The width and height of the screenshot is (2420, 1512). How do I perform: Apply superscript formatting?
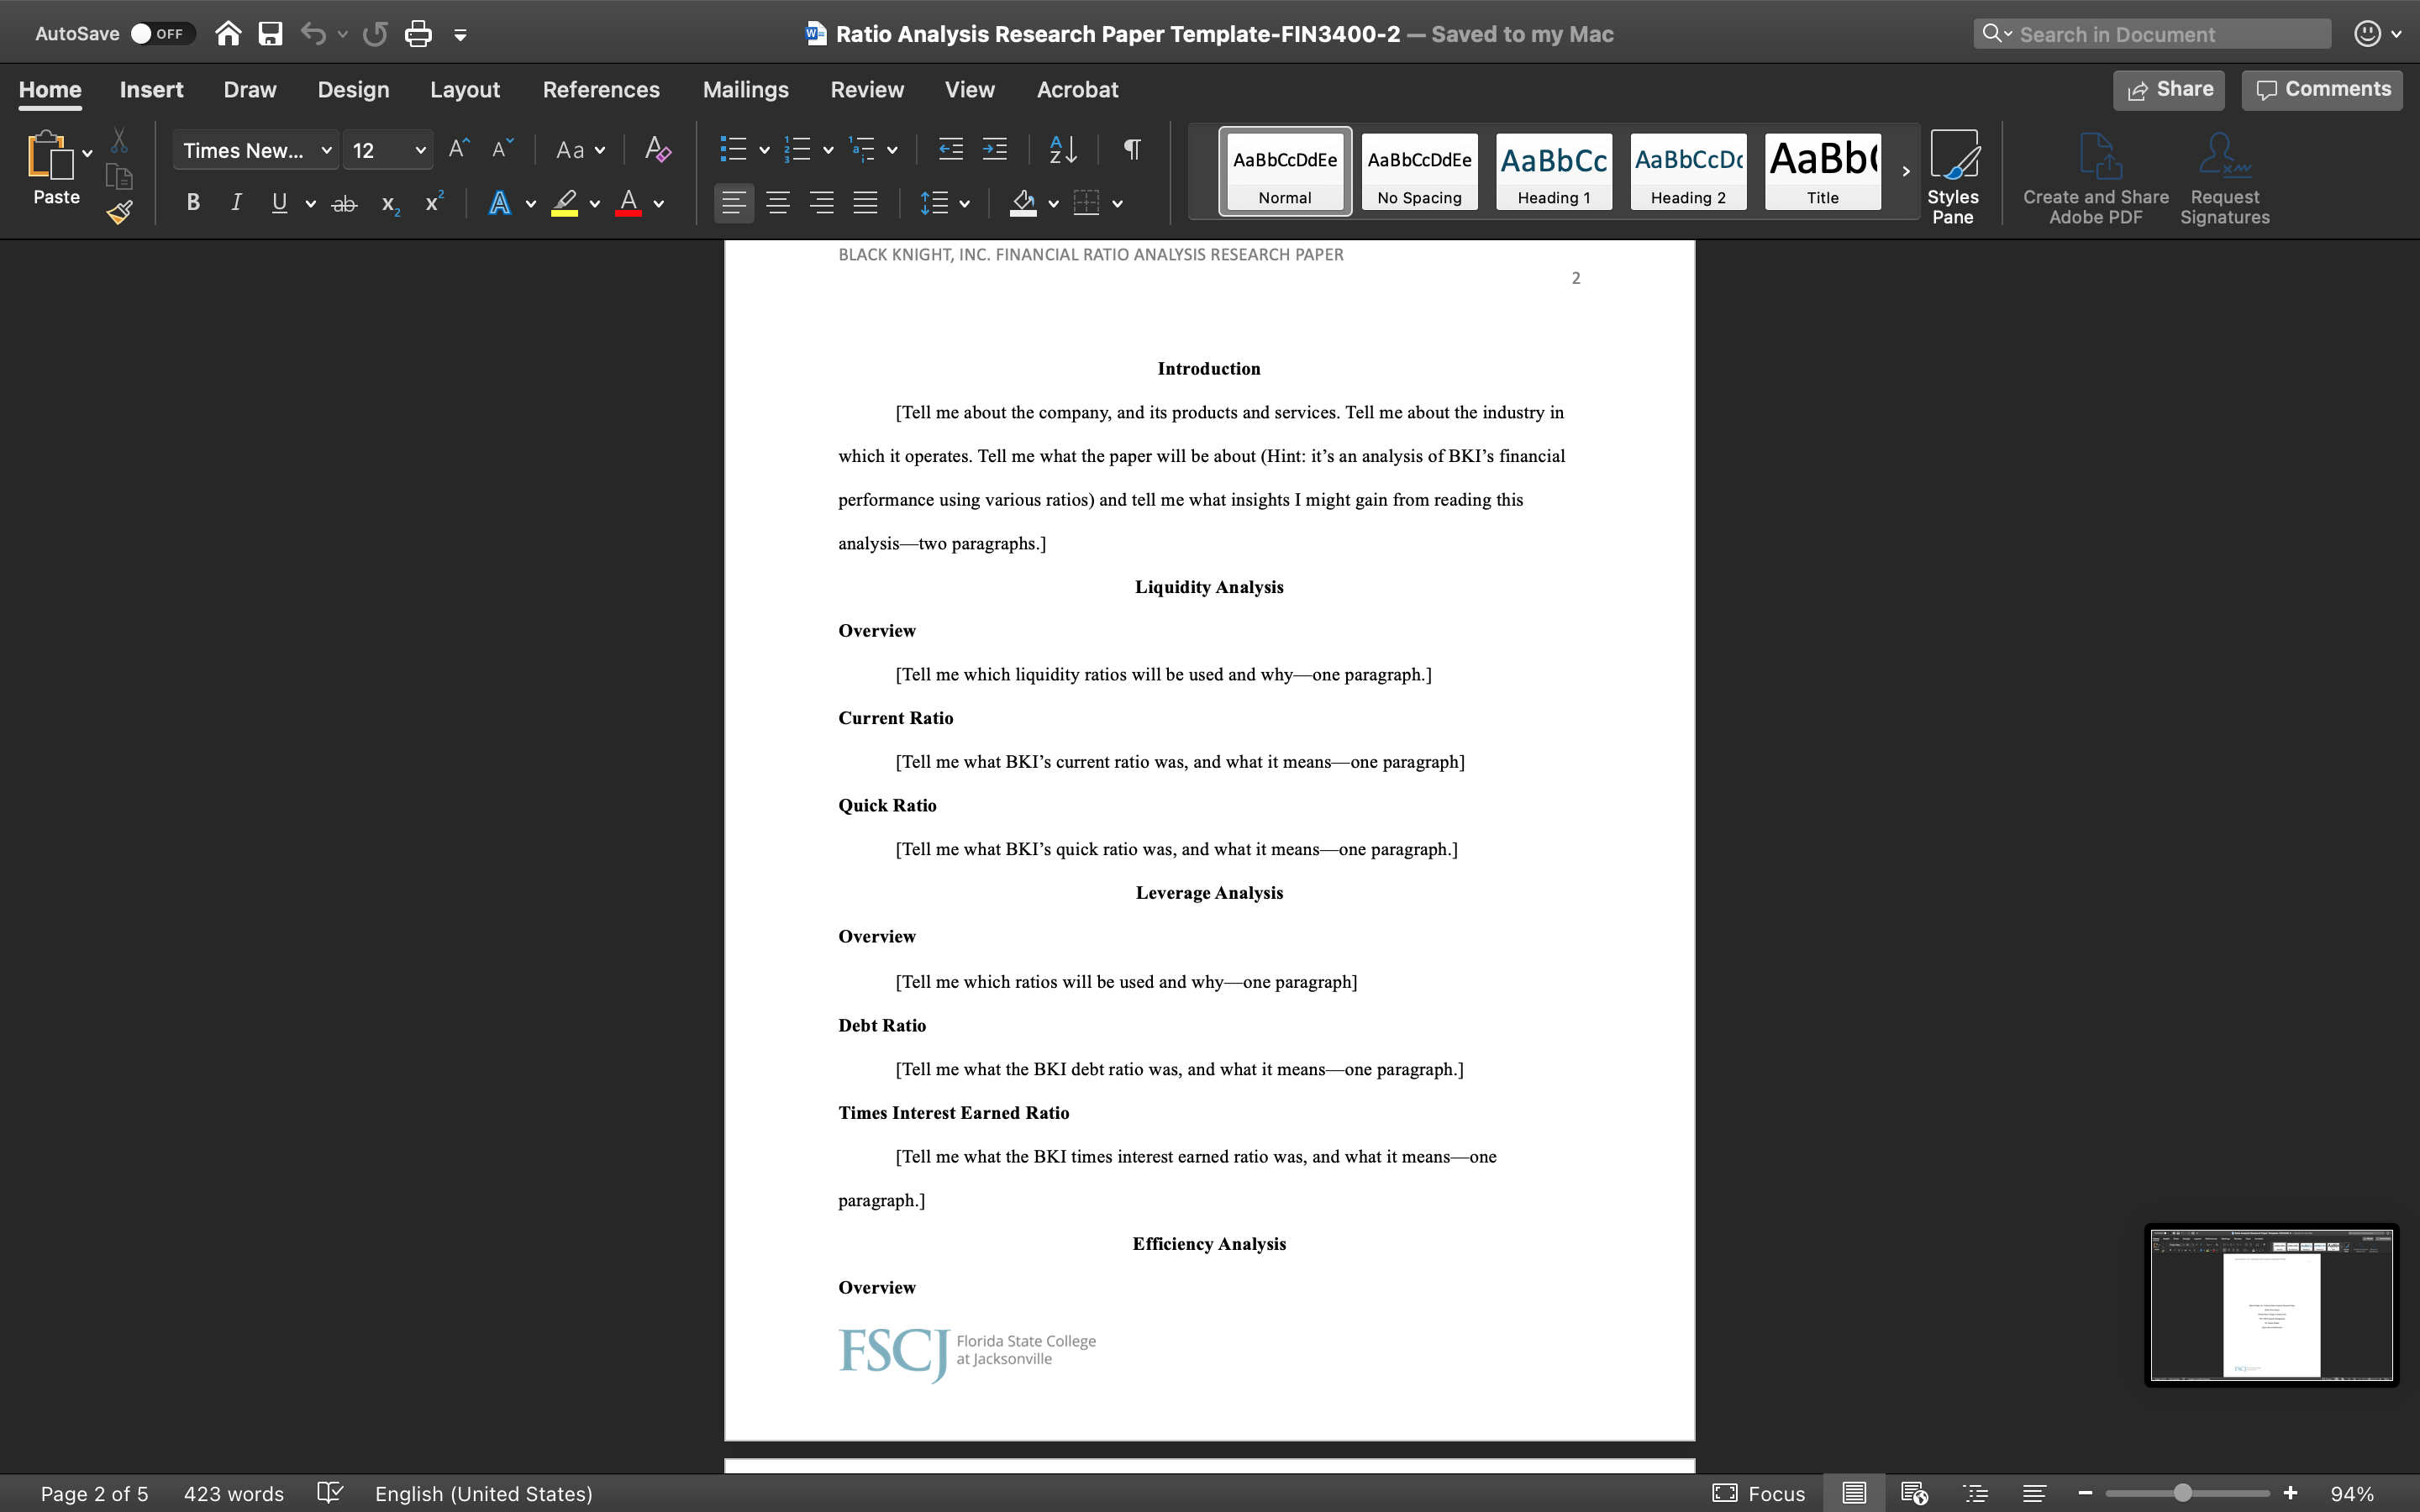pos(432,202)
